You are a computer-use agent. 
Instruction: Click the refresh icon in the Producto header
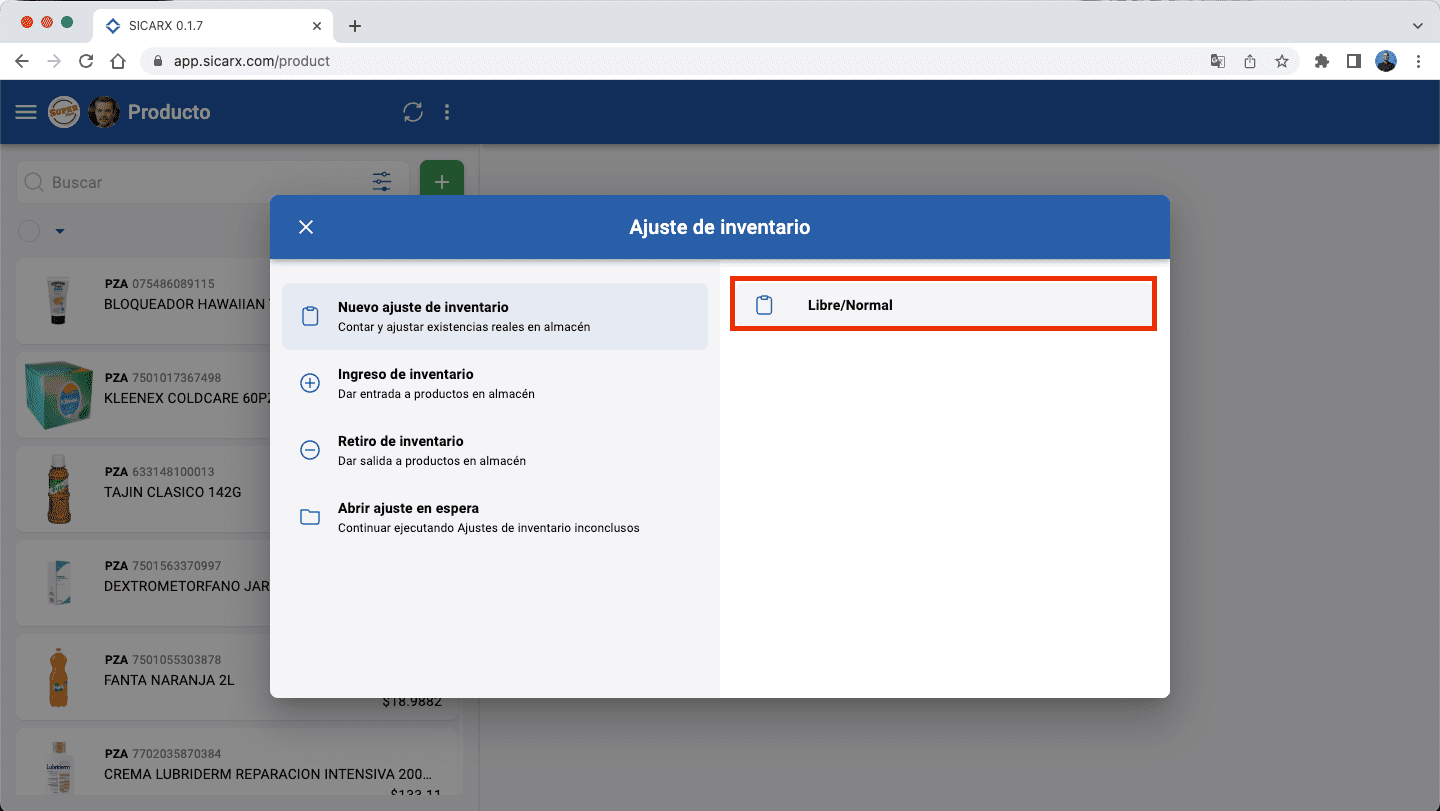pos(412,112)
